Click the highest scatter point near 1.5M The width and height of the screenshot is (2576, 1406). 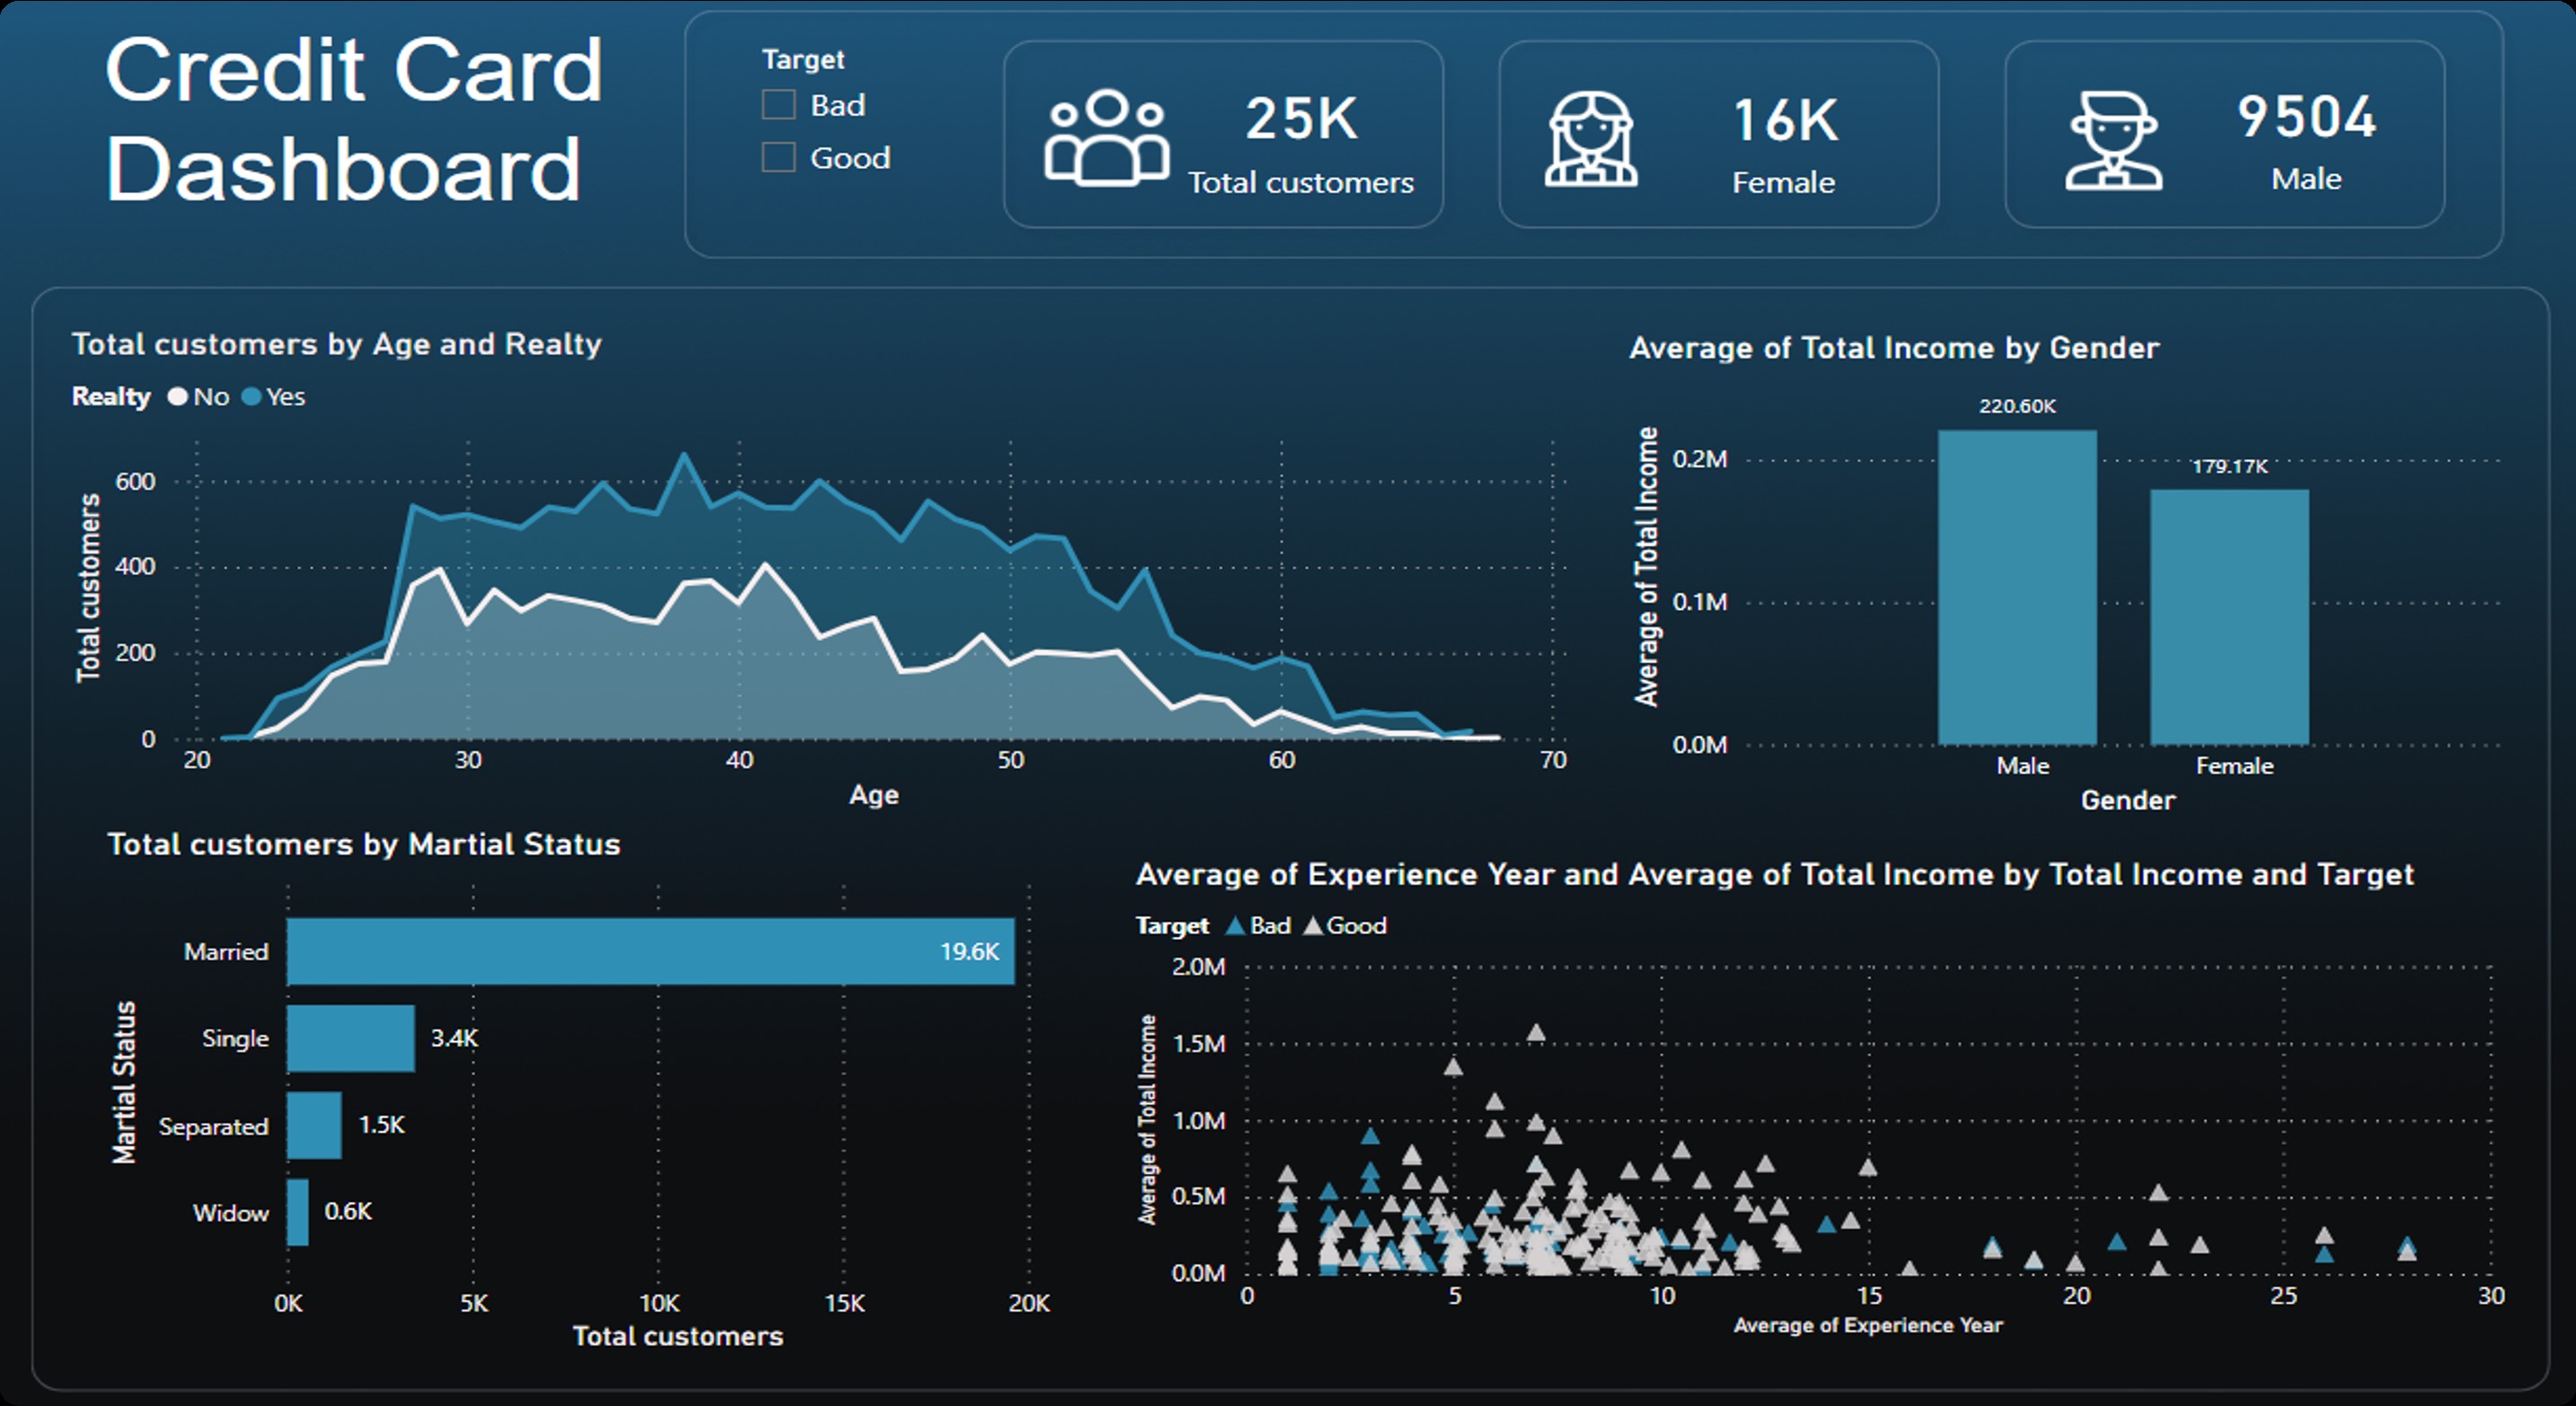click(x=1536, y=1032)
